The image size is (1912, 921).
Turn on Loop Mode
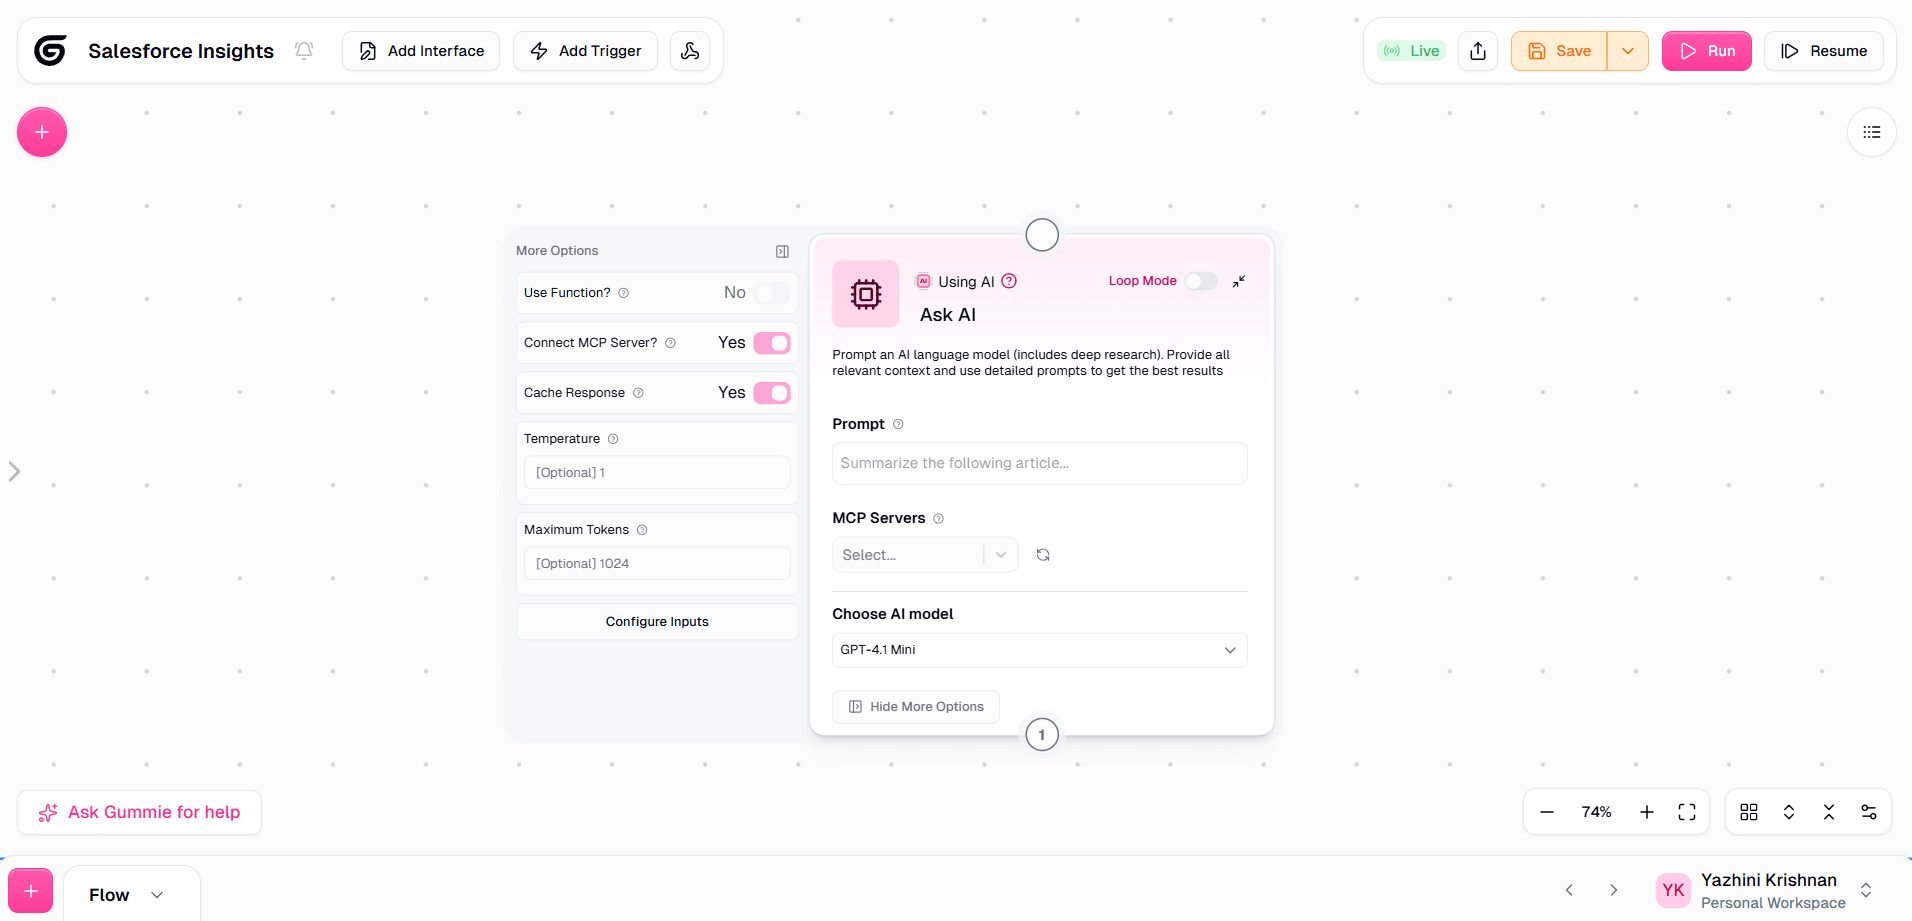[1201, 281]
